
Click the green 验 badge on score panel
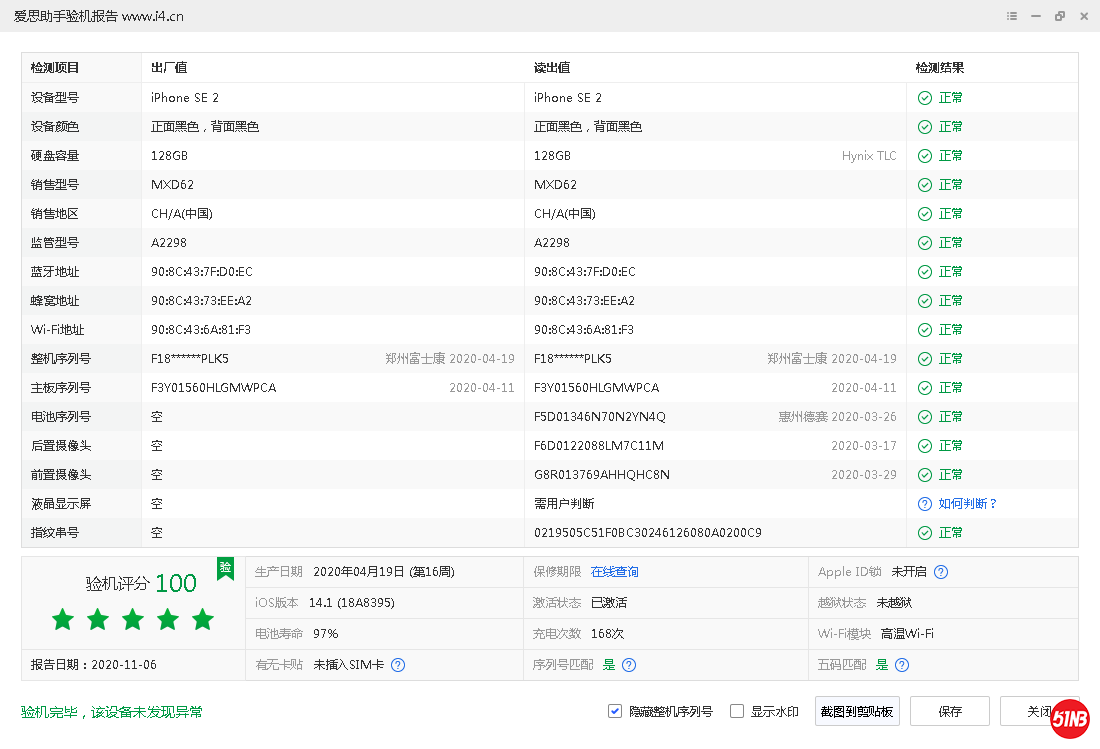pos(226,568)
